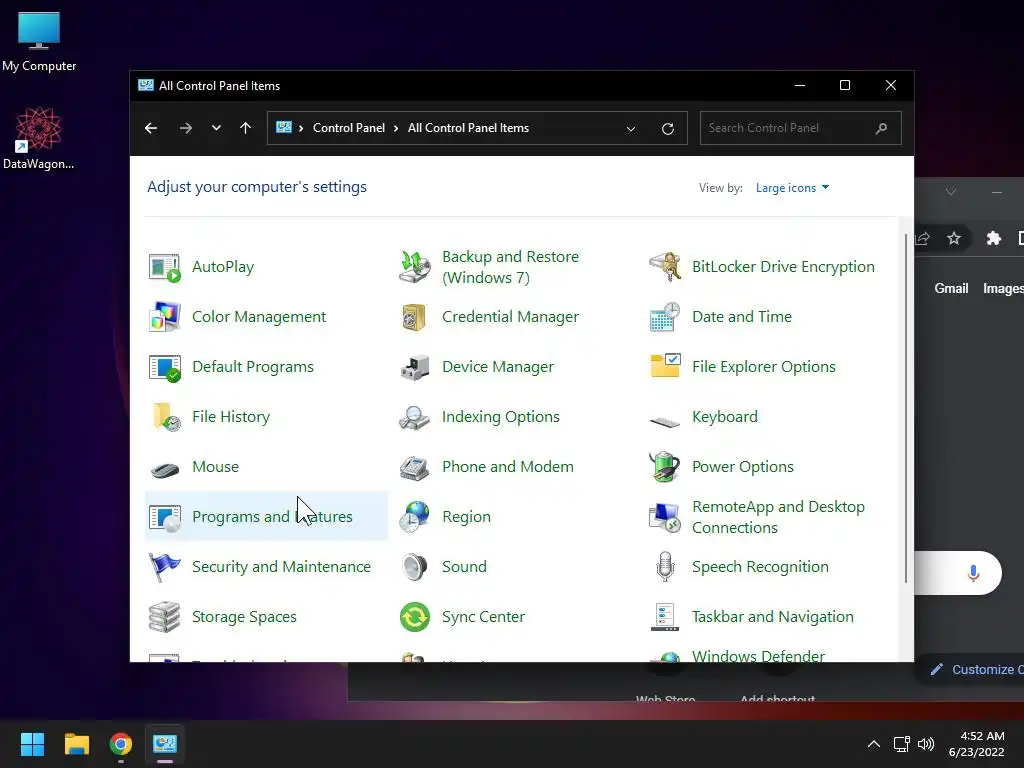
Task: Click the Security and Maintenance flag icon
Action: 165,567
